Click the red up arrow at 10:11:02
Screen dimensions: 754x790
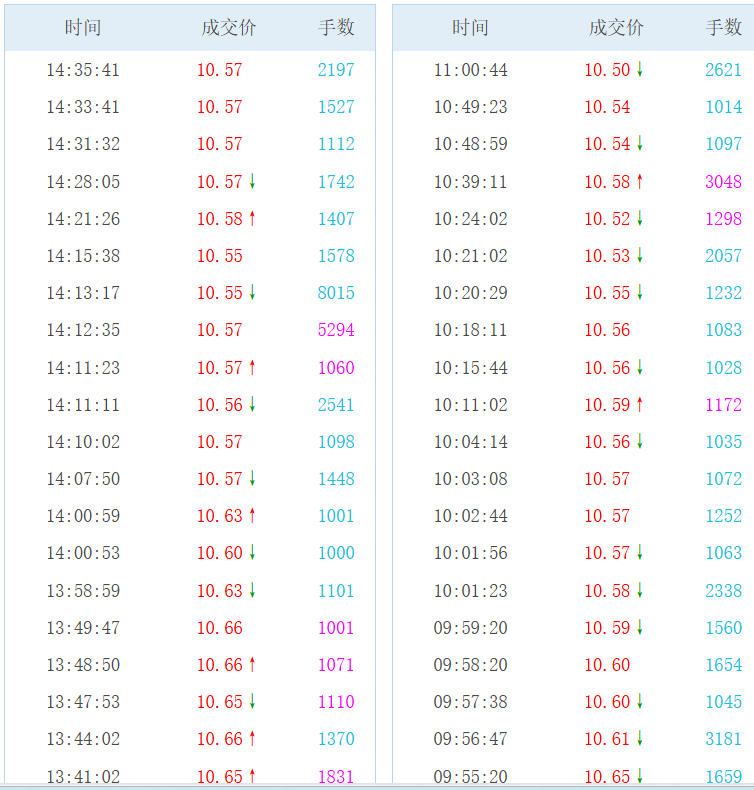(640, 405)
